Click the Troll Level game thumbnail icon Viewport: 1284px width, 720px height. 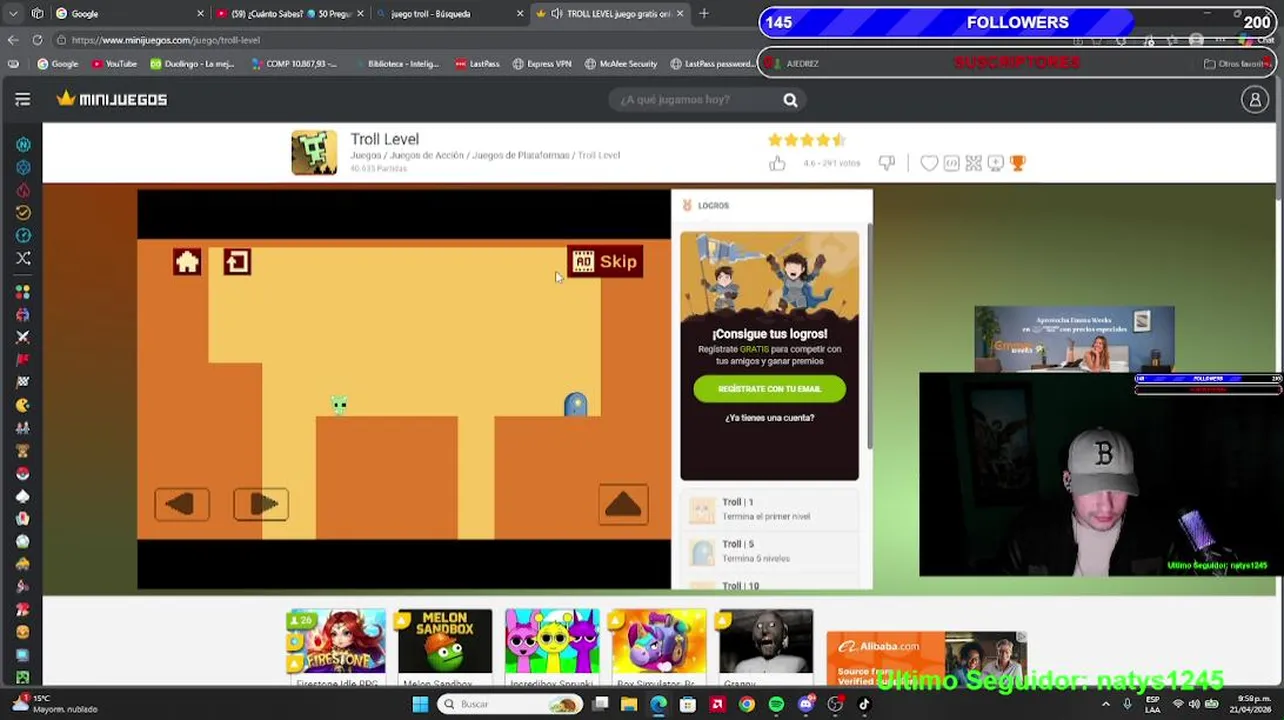coord(314,153)
